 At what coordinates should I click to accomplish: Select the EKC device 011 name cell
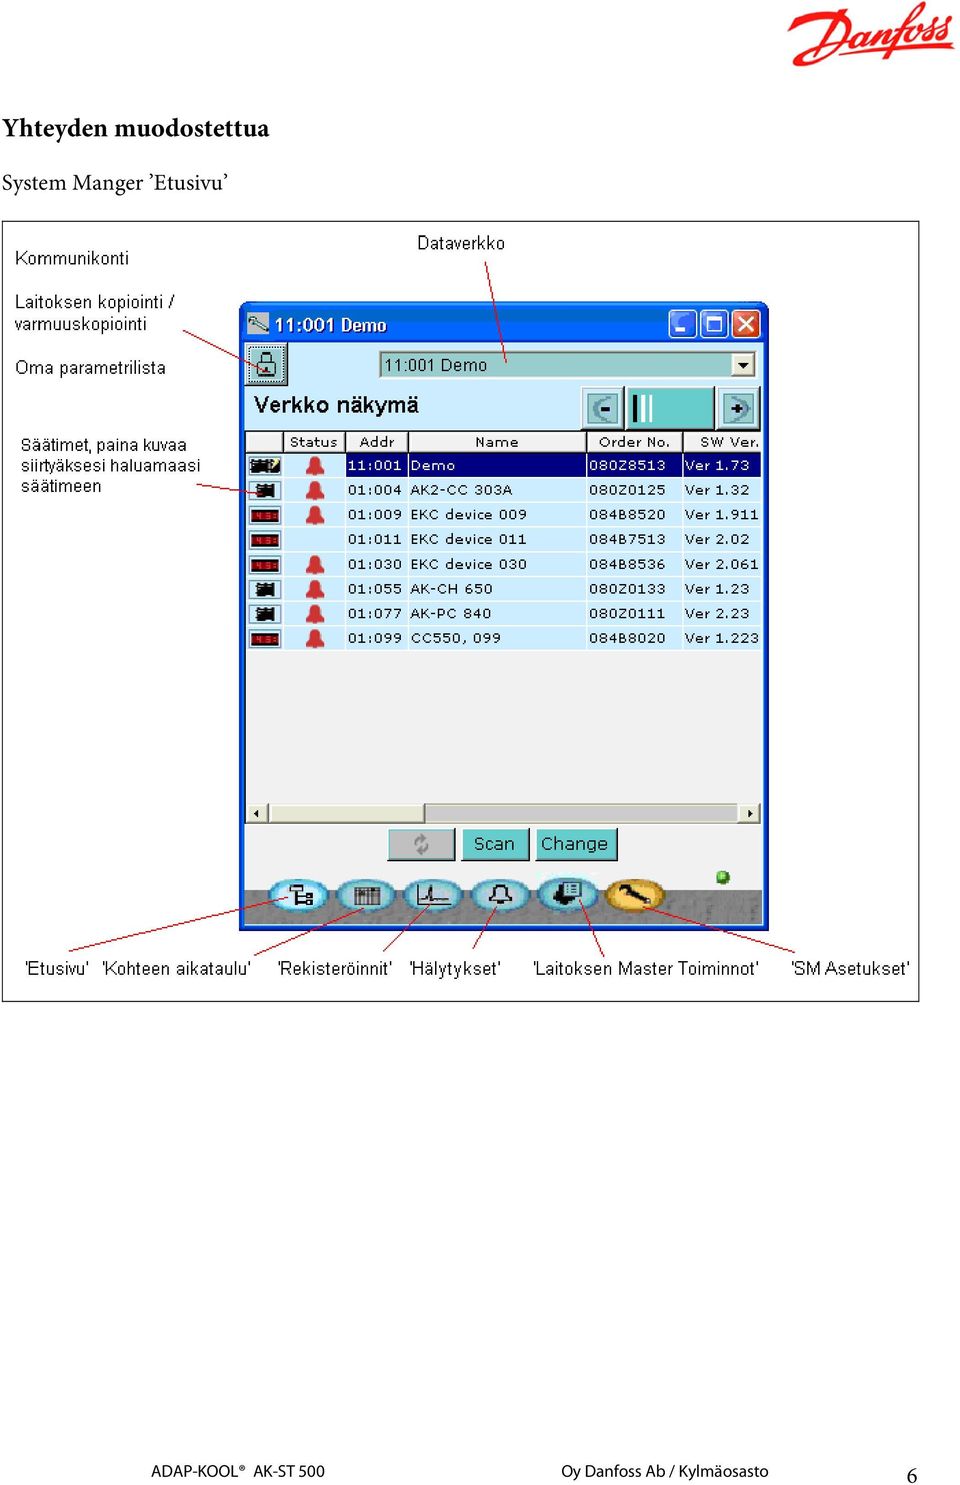[497, 540]
